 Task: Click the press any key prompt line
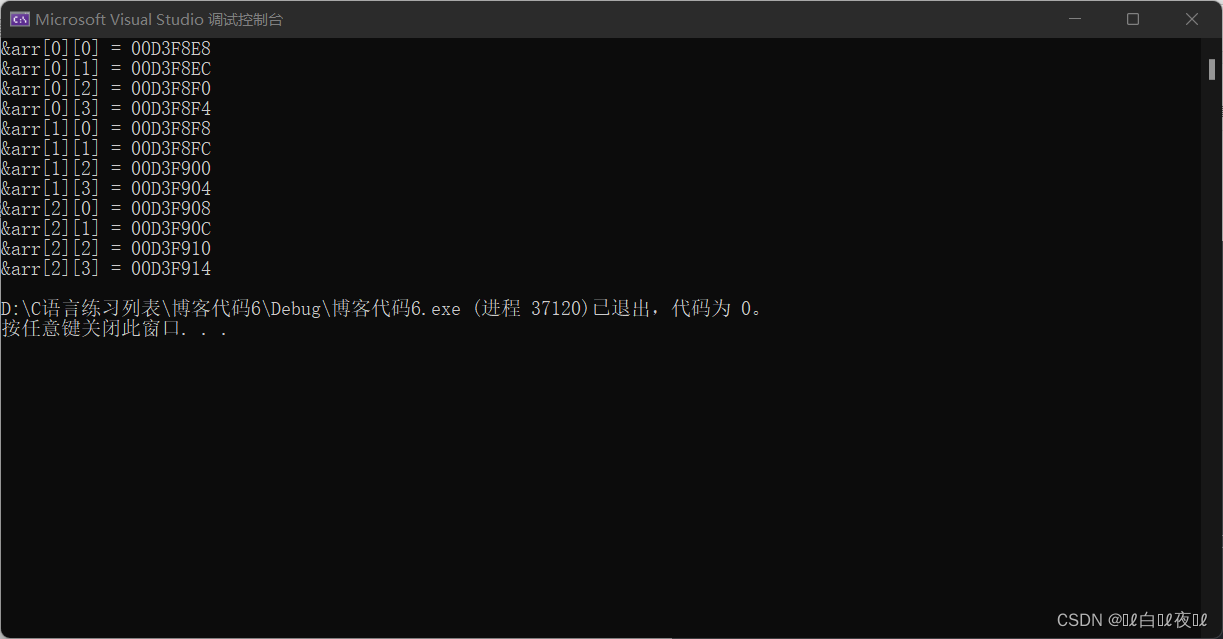click(x=115, y=328)
